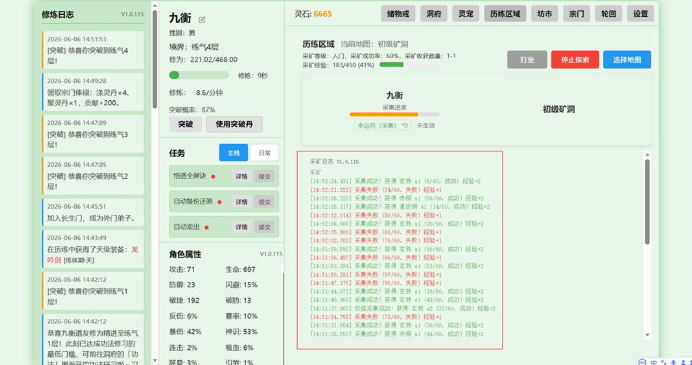The height and width of the screenshot is (365, 692).
Task: Click the 修炼日志 panel heading
Action: click(58, 15)
